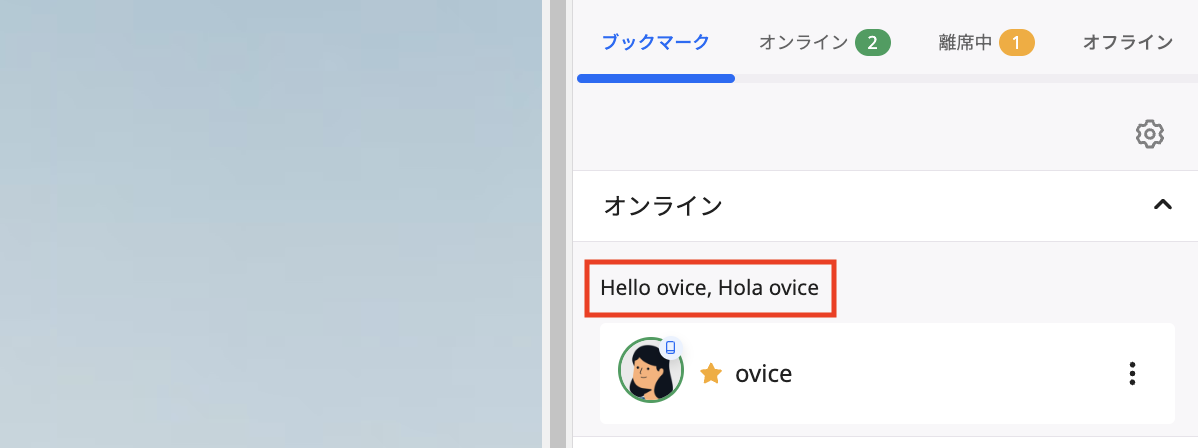Image resolution: width=1198 pixels, height=448 pixels.
Task: Click the オンライン section header title
Action: tap(663, 206)
